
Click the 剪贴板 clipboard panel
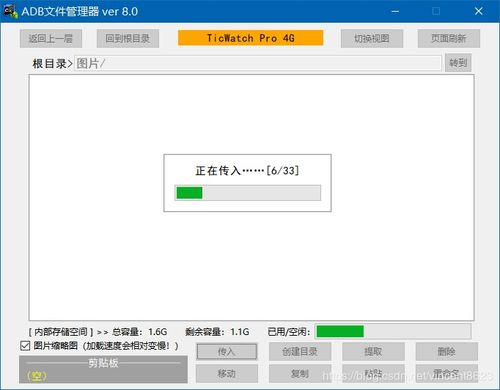point(103,369)
